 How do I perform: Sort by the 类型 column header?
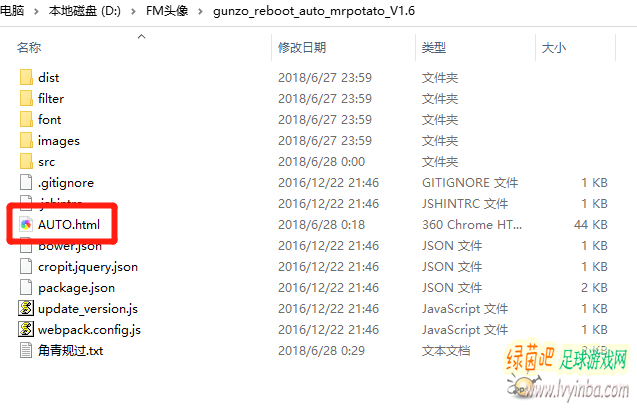[434, 48]
